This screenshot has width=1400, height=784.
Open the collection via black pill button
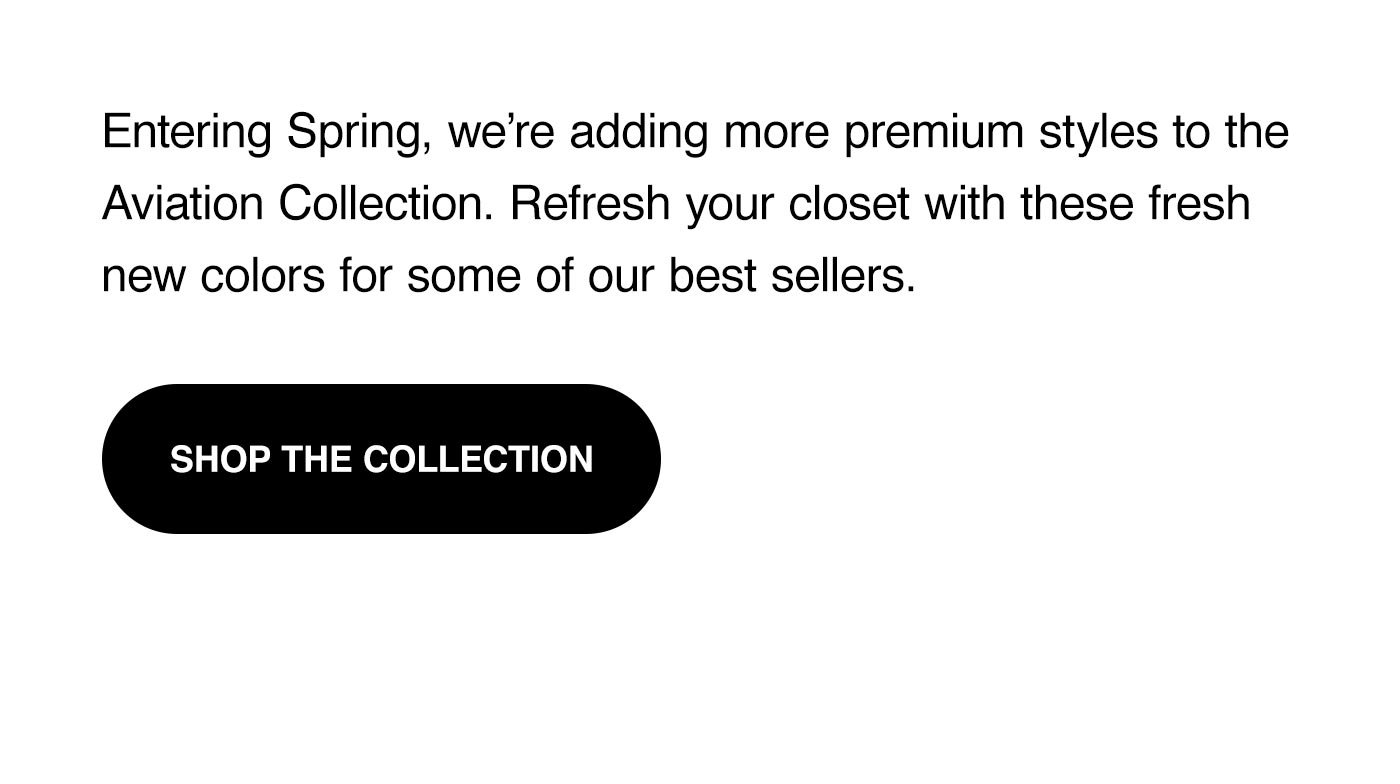[x=381, y=459]
